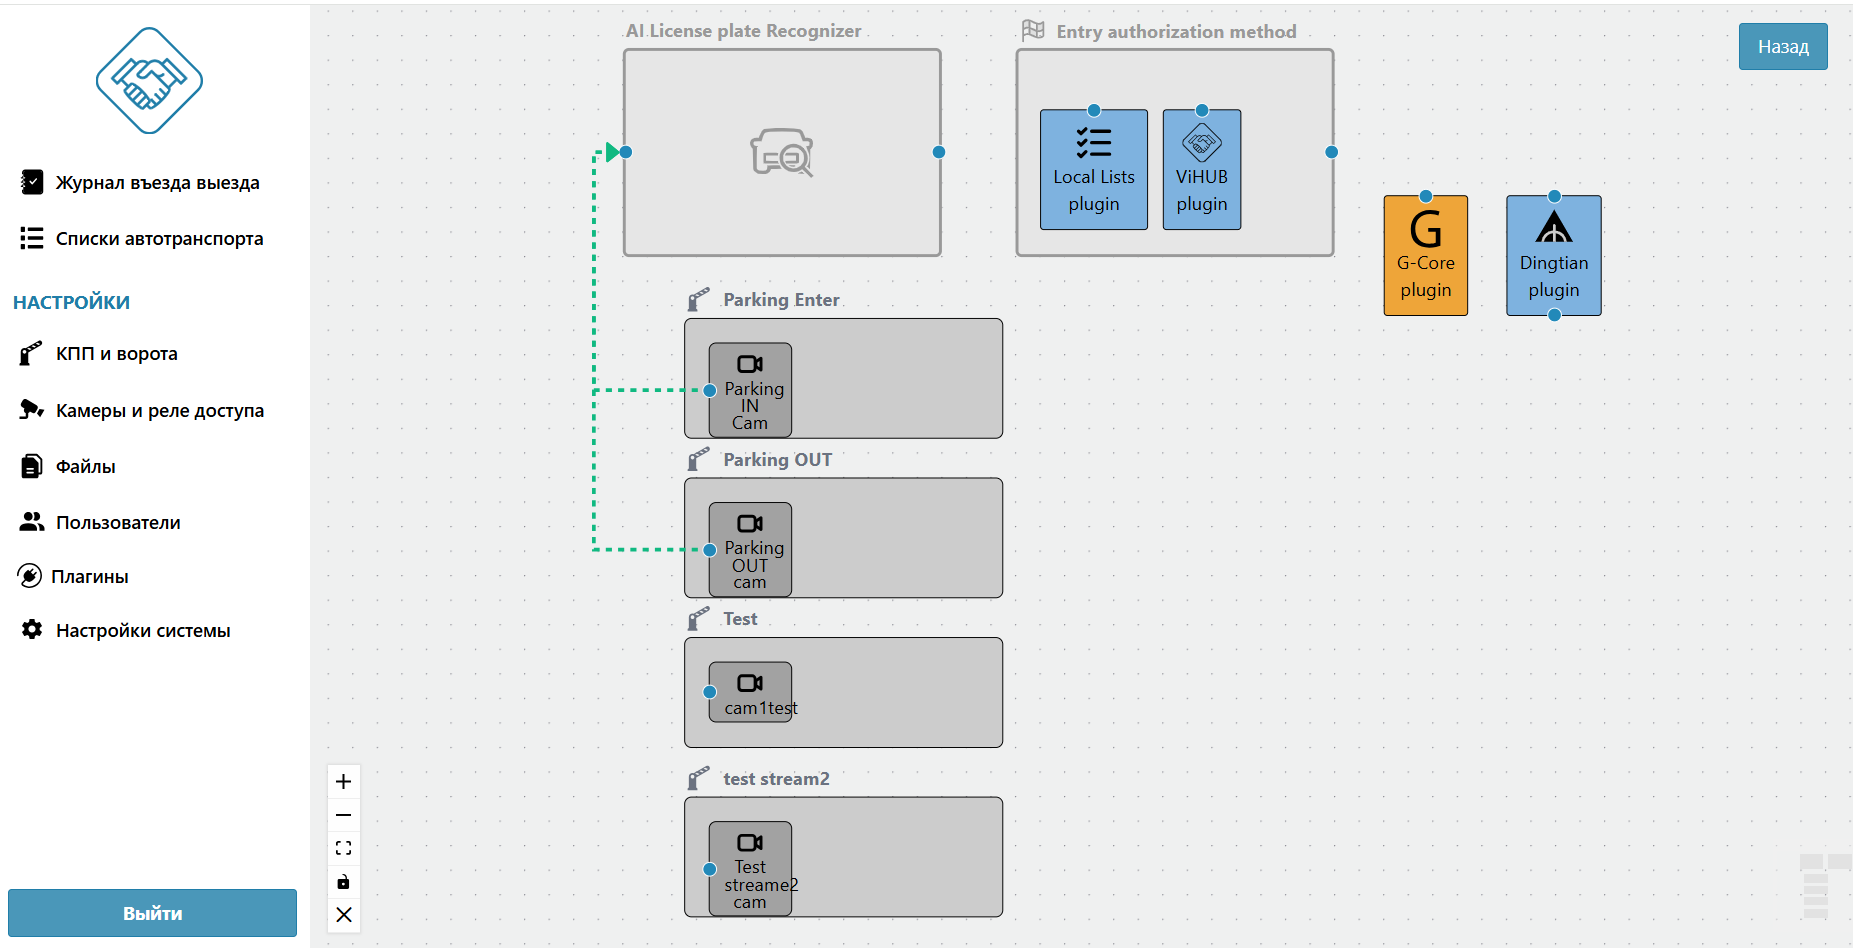This screenshot has width=1853, height=948.
Task: Open Журнал въезда выезда menu item
Action: point(157,183)
